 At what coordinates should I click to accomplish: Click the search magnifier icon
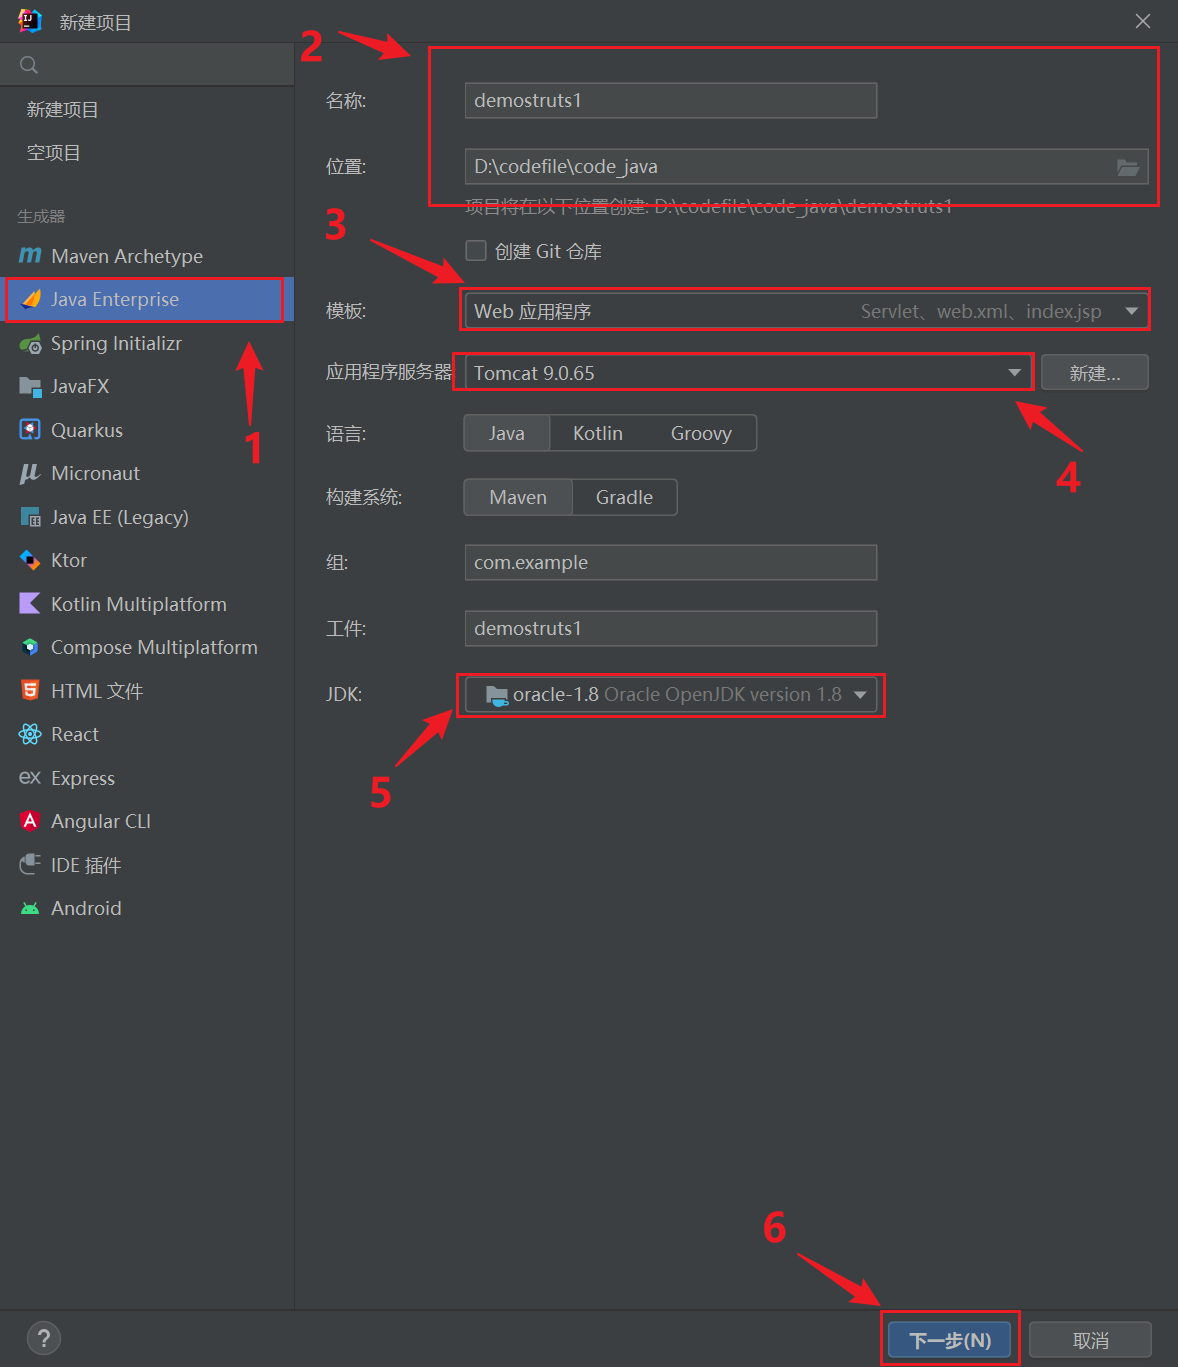(x=29, y=65)
